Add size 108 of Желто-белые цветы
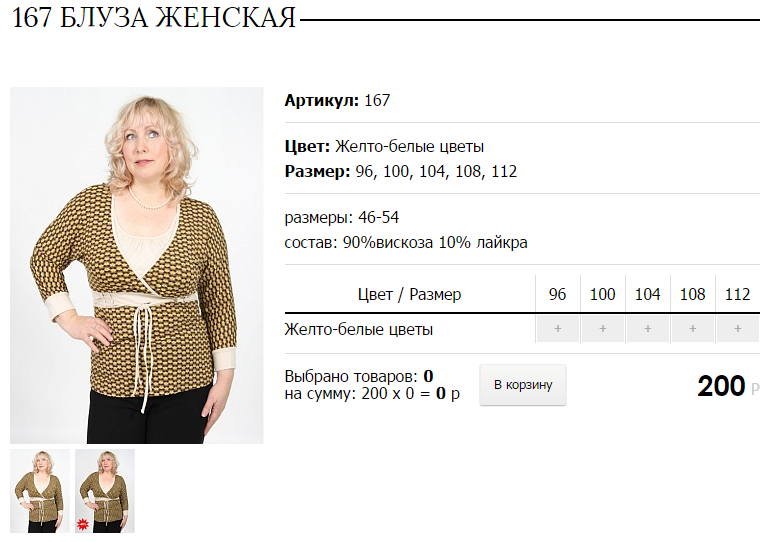The width and height of the screenshot is (774, 542). 693,329
